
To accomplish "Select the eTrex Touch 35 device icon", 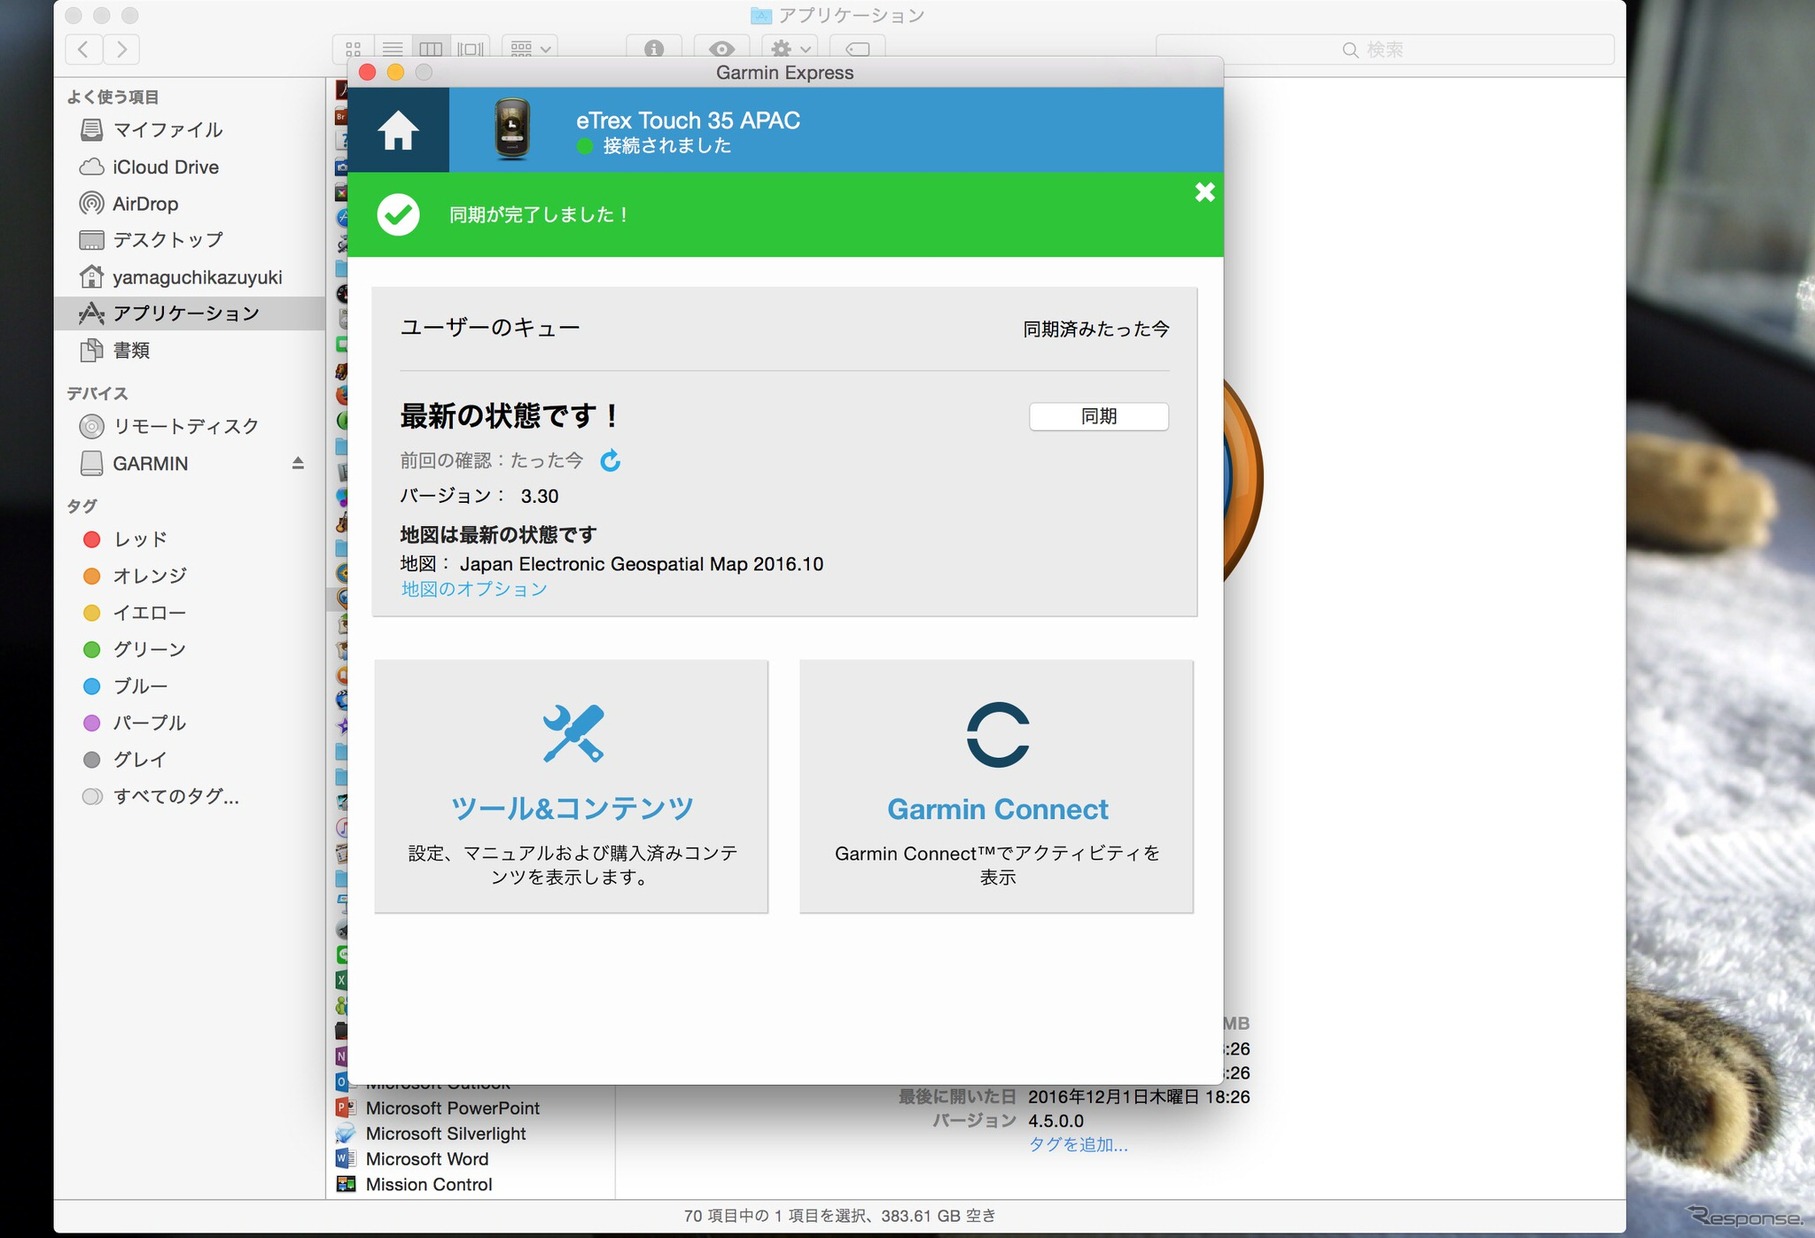I will pyautogui.click(x=512, y=129).
